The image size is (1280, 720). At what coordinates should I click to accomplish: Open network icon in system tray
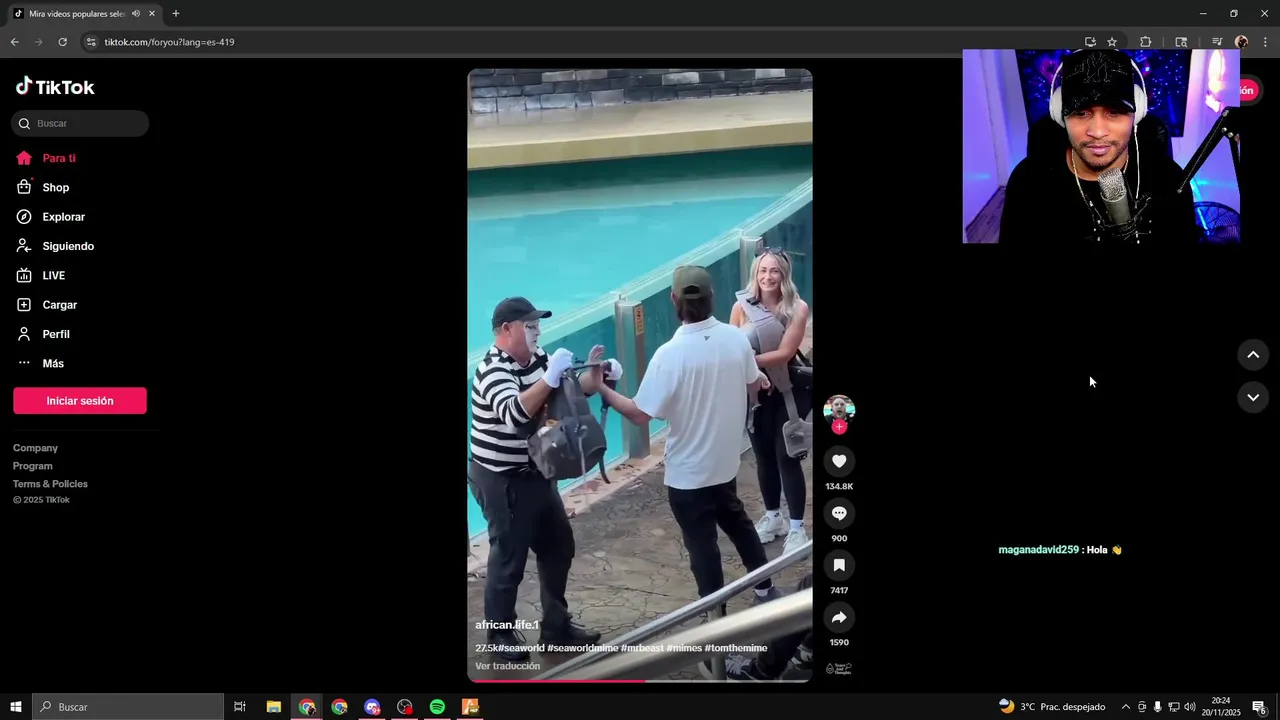[x=1174, y=707]
